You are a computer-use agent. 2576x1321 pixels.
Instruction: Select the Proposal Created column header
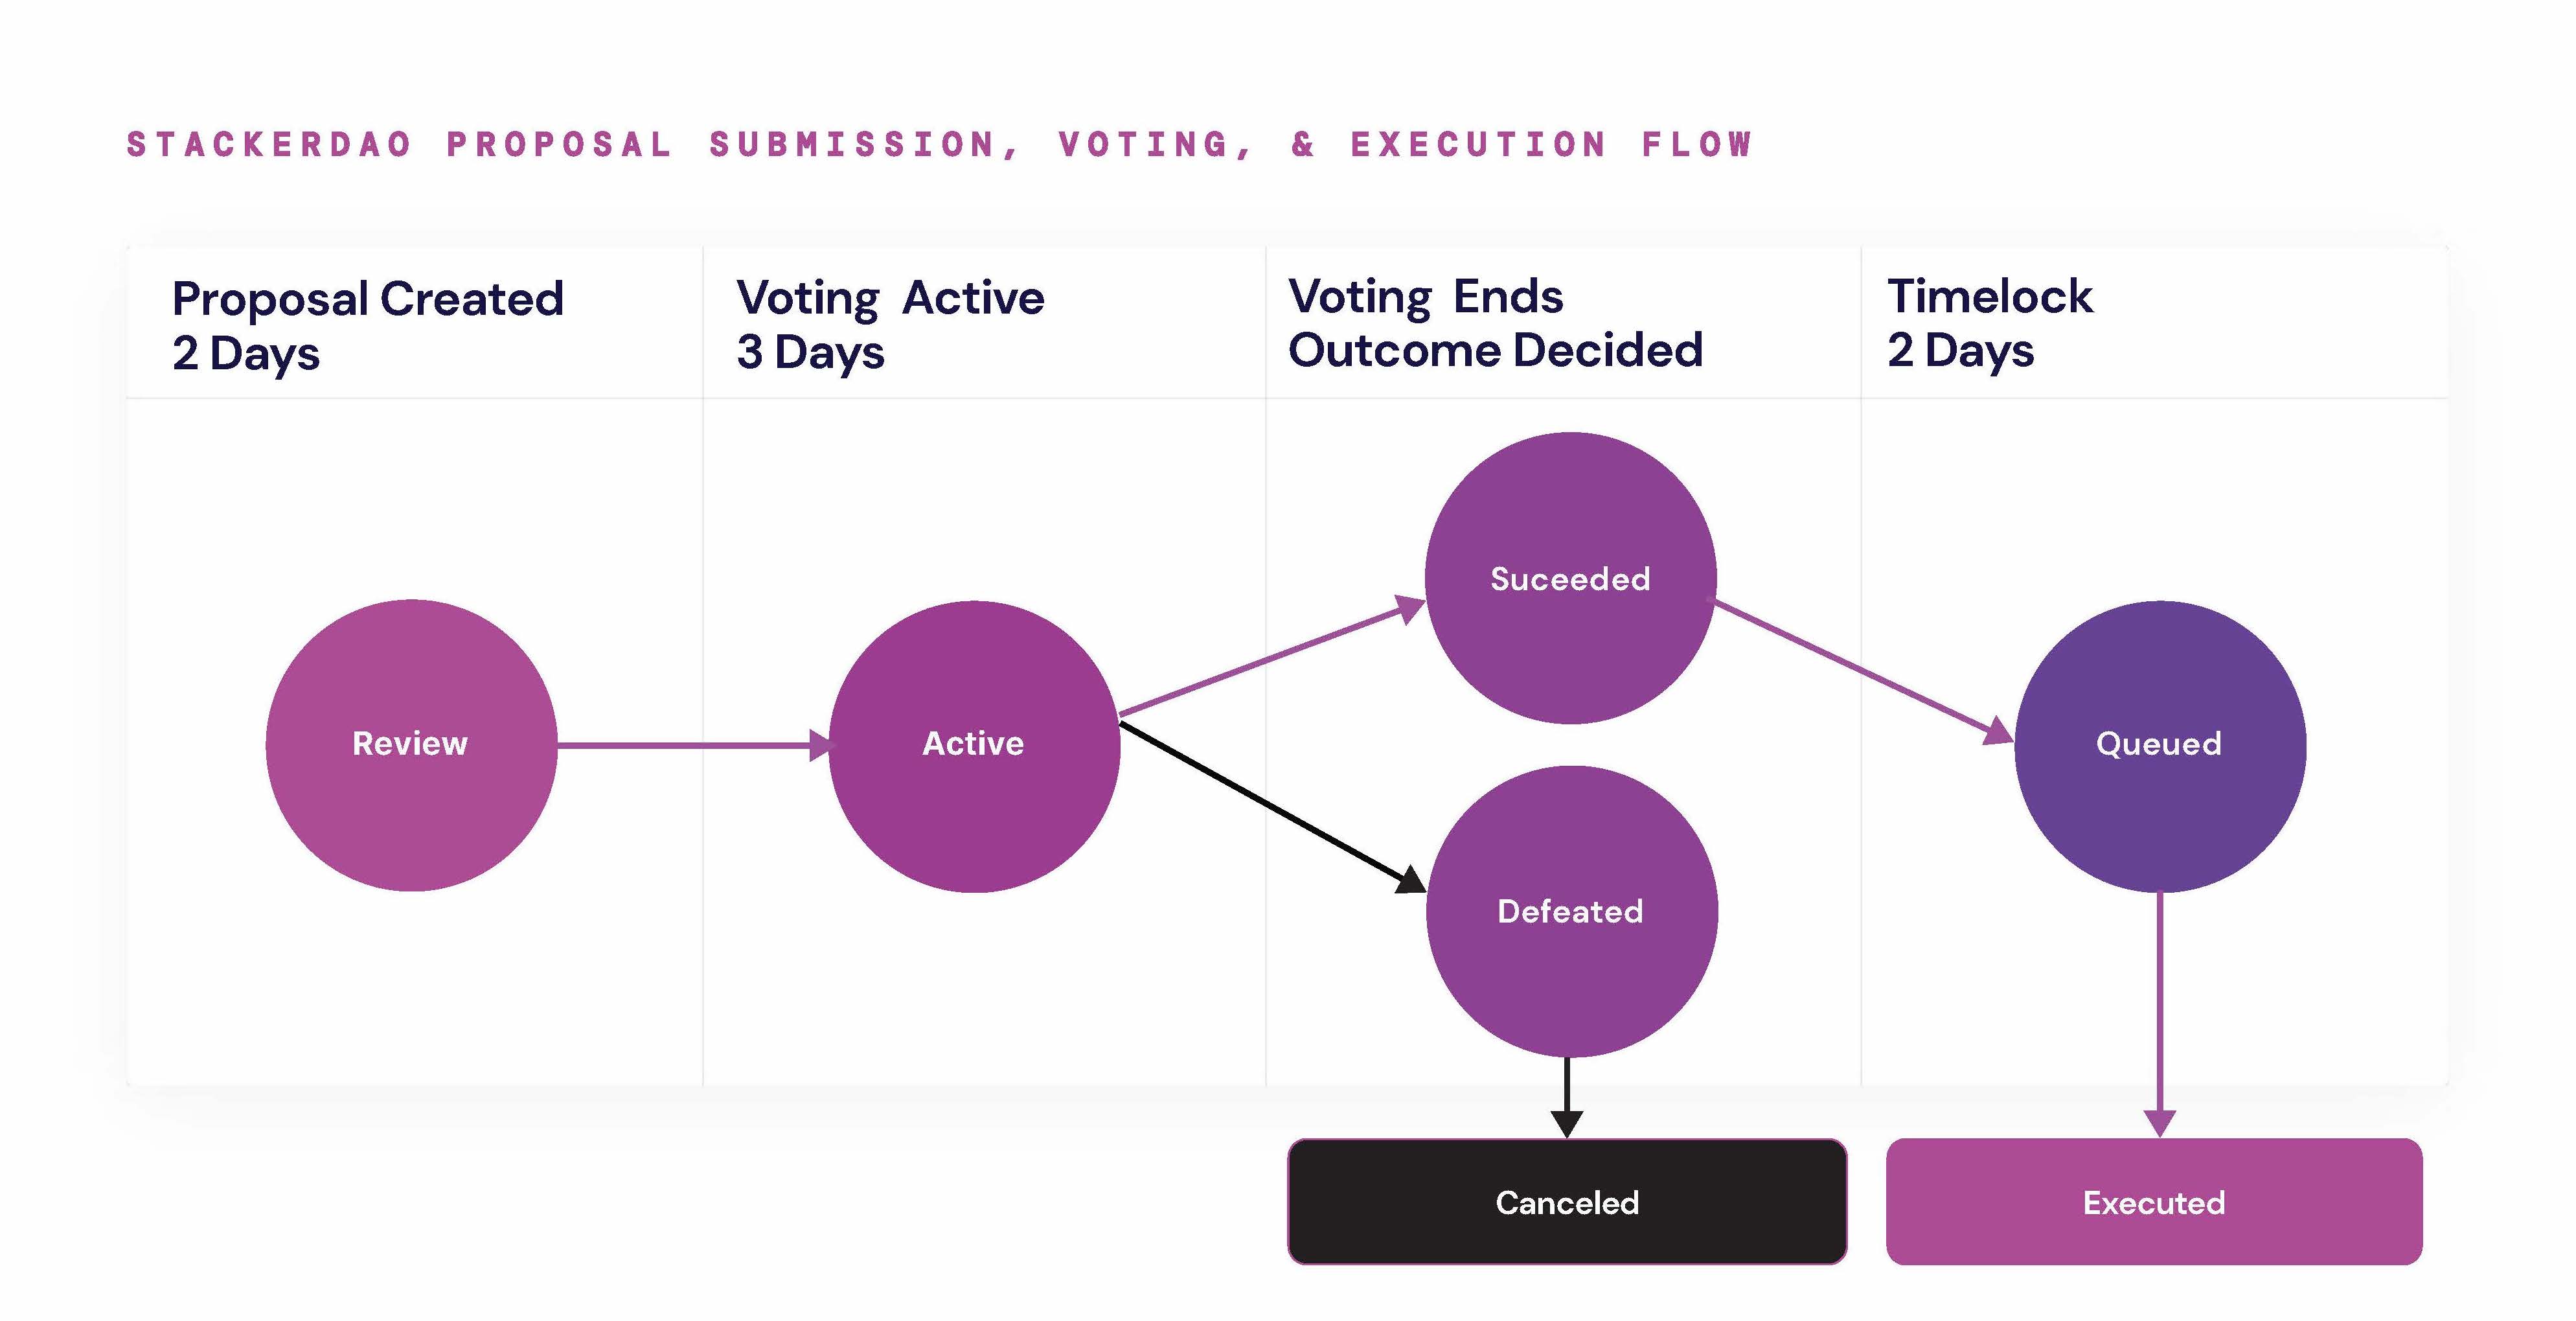pos(368,325)
